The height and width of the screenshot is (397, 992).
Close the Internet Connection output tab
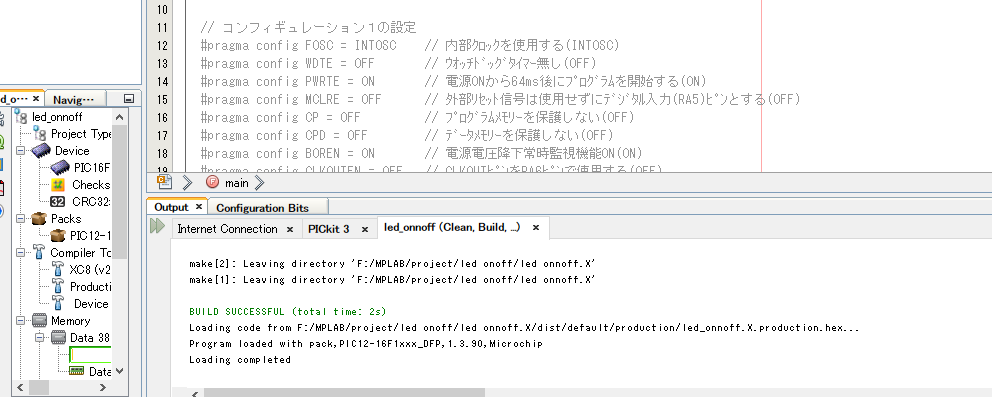tap(290, 229)
